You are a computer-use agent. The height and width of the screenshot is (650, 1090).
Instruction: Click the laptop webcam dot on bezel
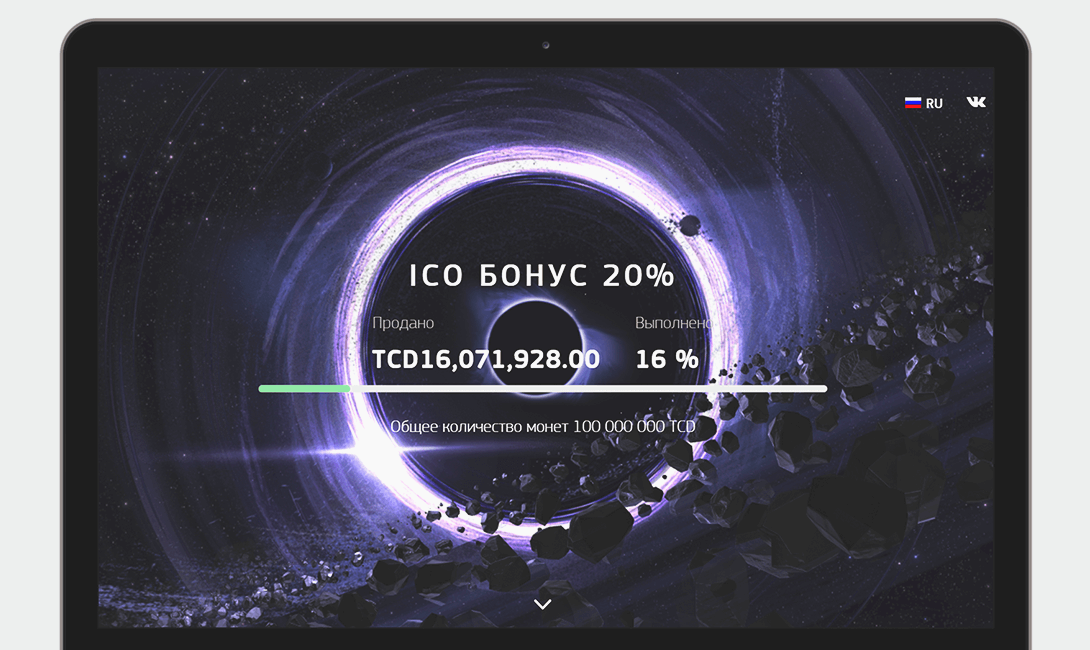[546, 45]
